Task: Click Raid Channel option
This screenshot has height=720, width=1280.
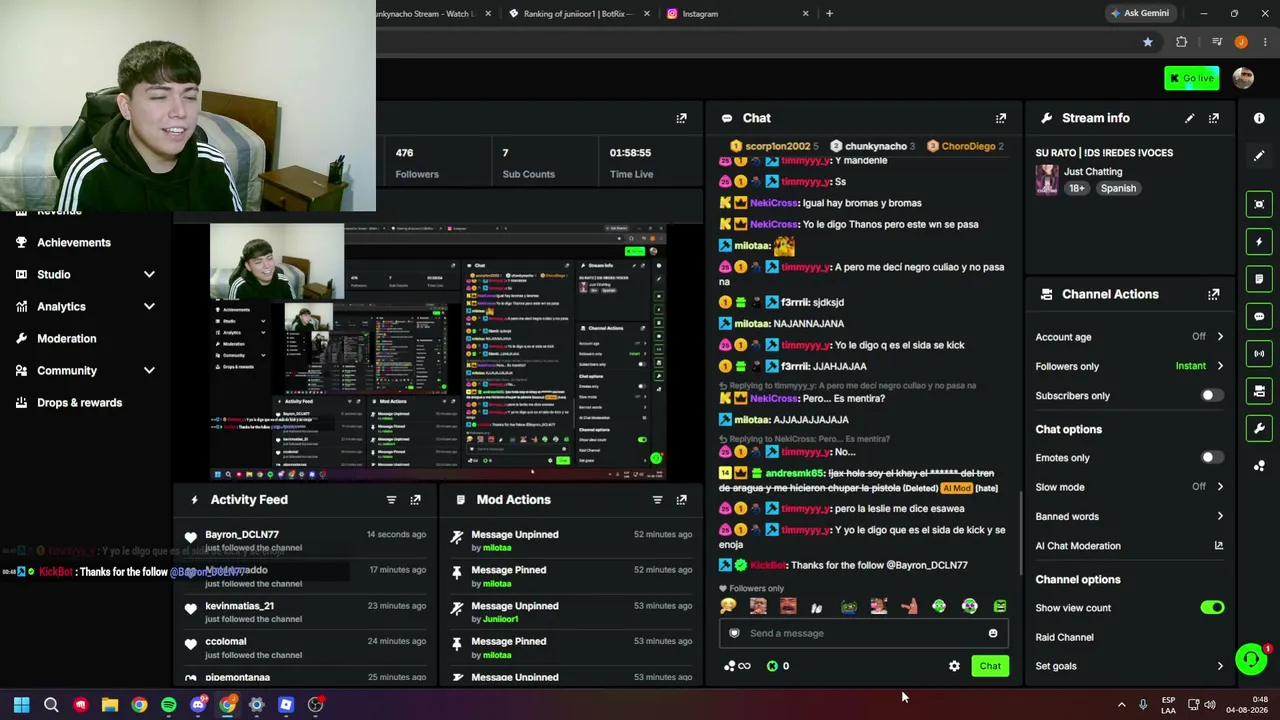Action: (1064, 637)
